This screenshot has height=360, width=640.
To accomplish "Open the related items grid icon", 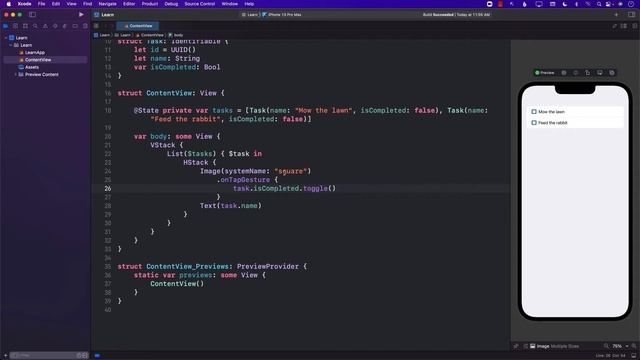I will (96, 26).
